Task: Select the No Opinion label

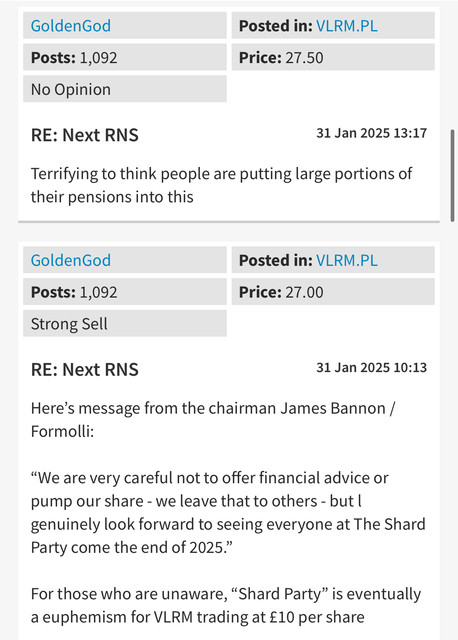Action: (125, 89)
